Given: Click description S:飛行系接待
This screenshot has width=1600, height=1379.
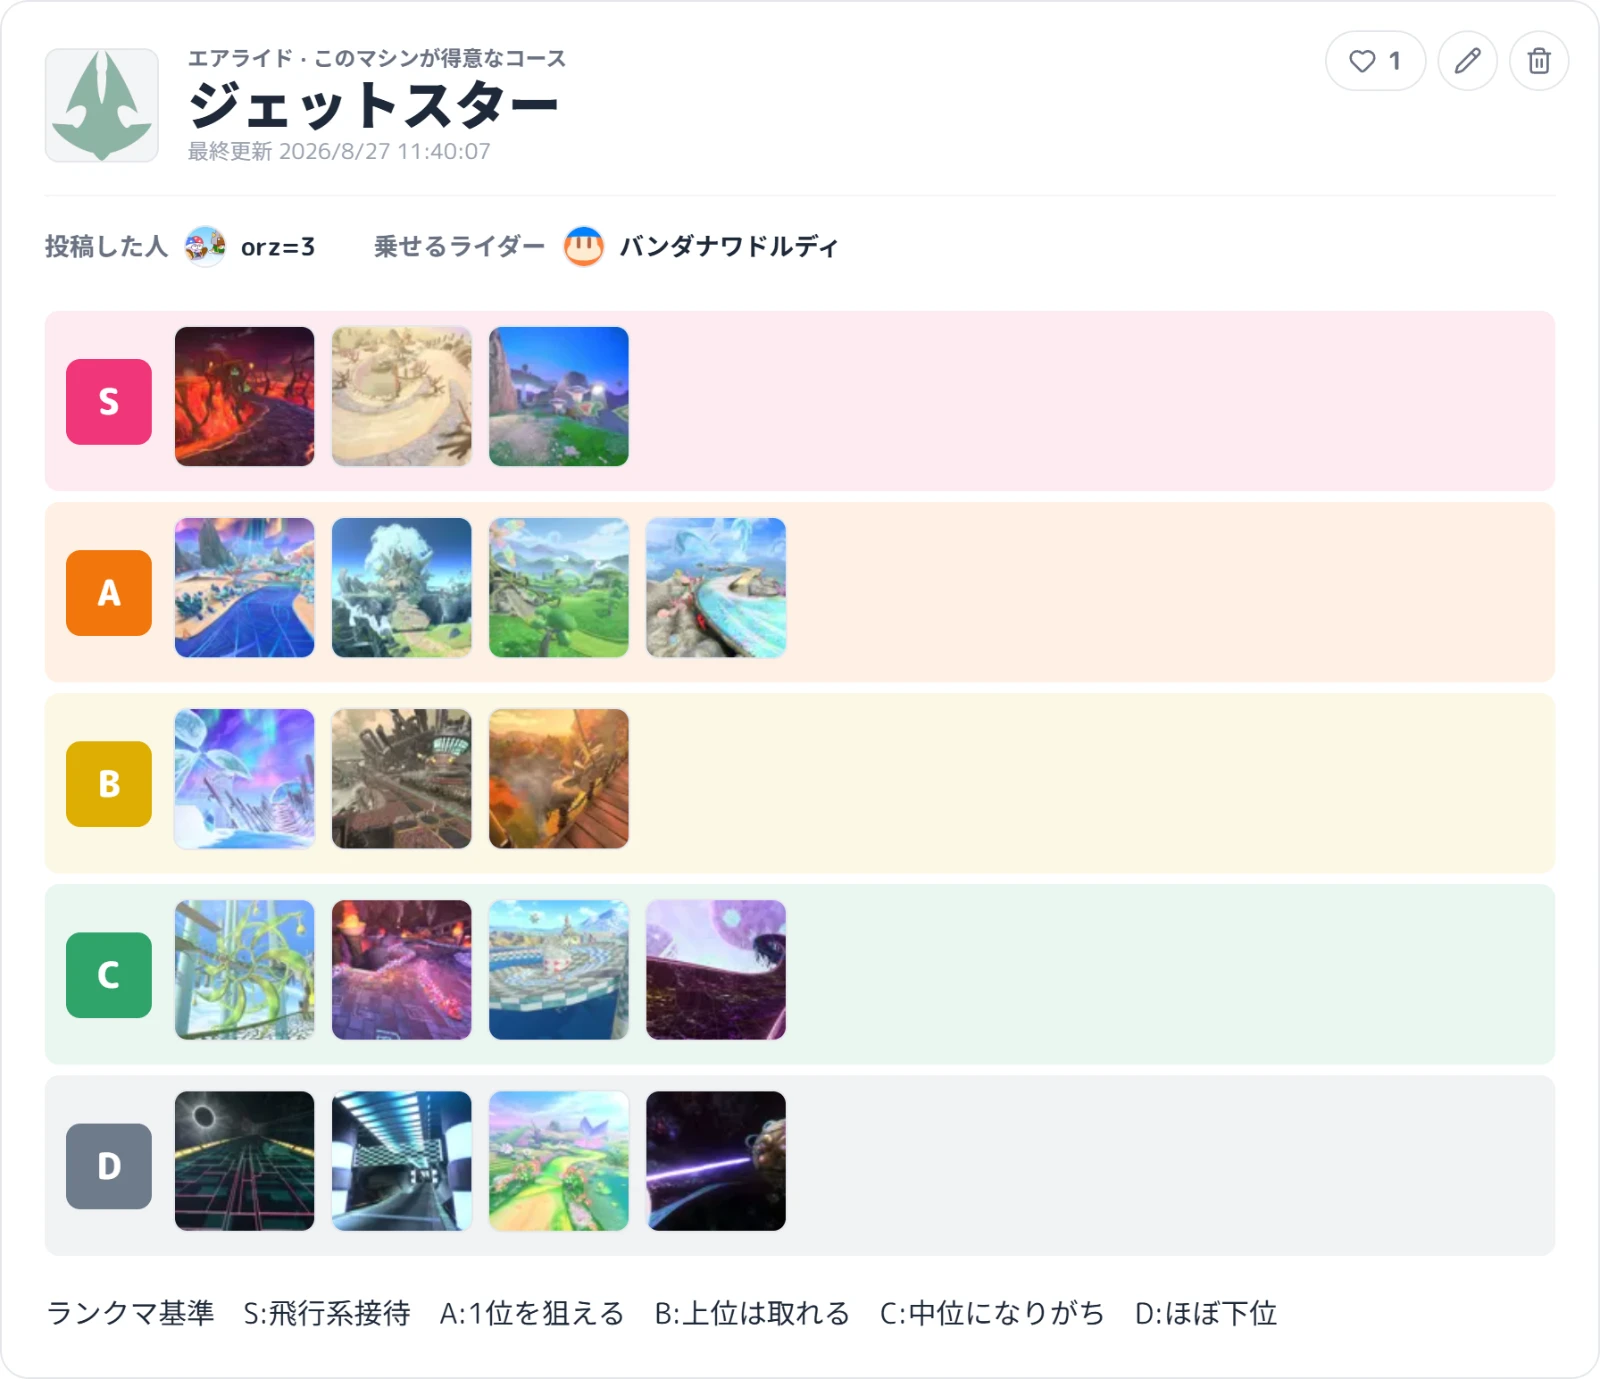Looking at the screenshot, I should coord(327,1313).
